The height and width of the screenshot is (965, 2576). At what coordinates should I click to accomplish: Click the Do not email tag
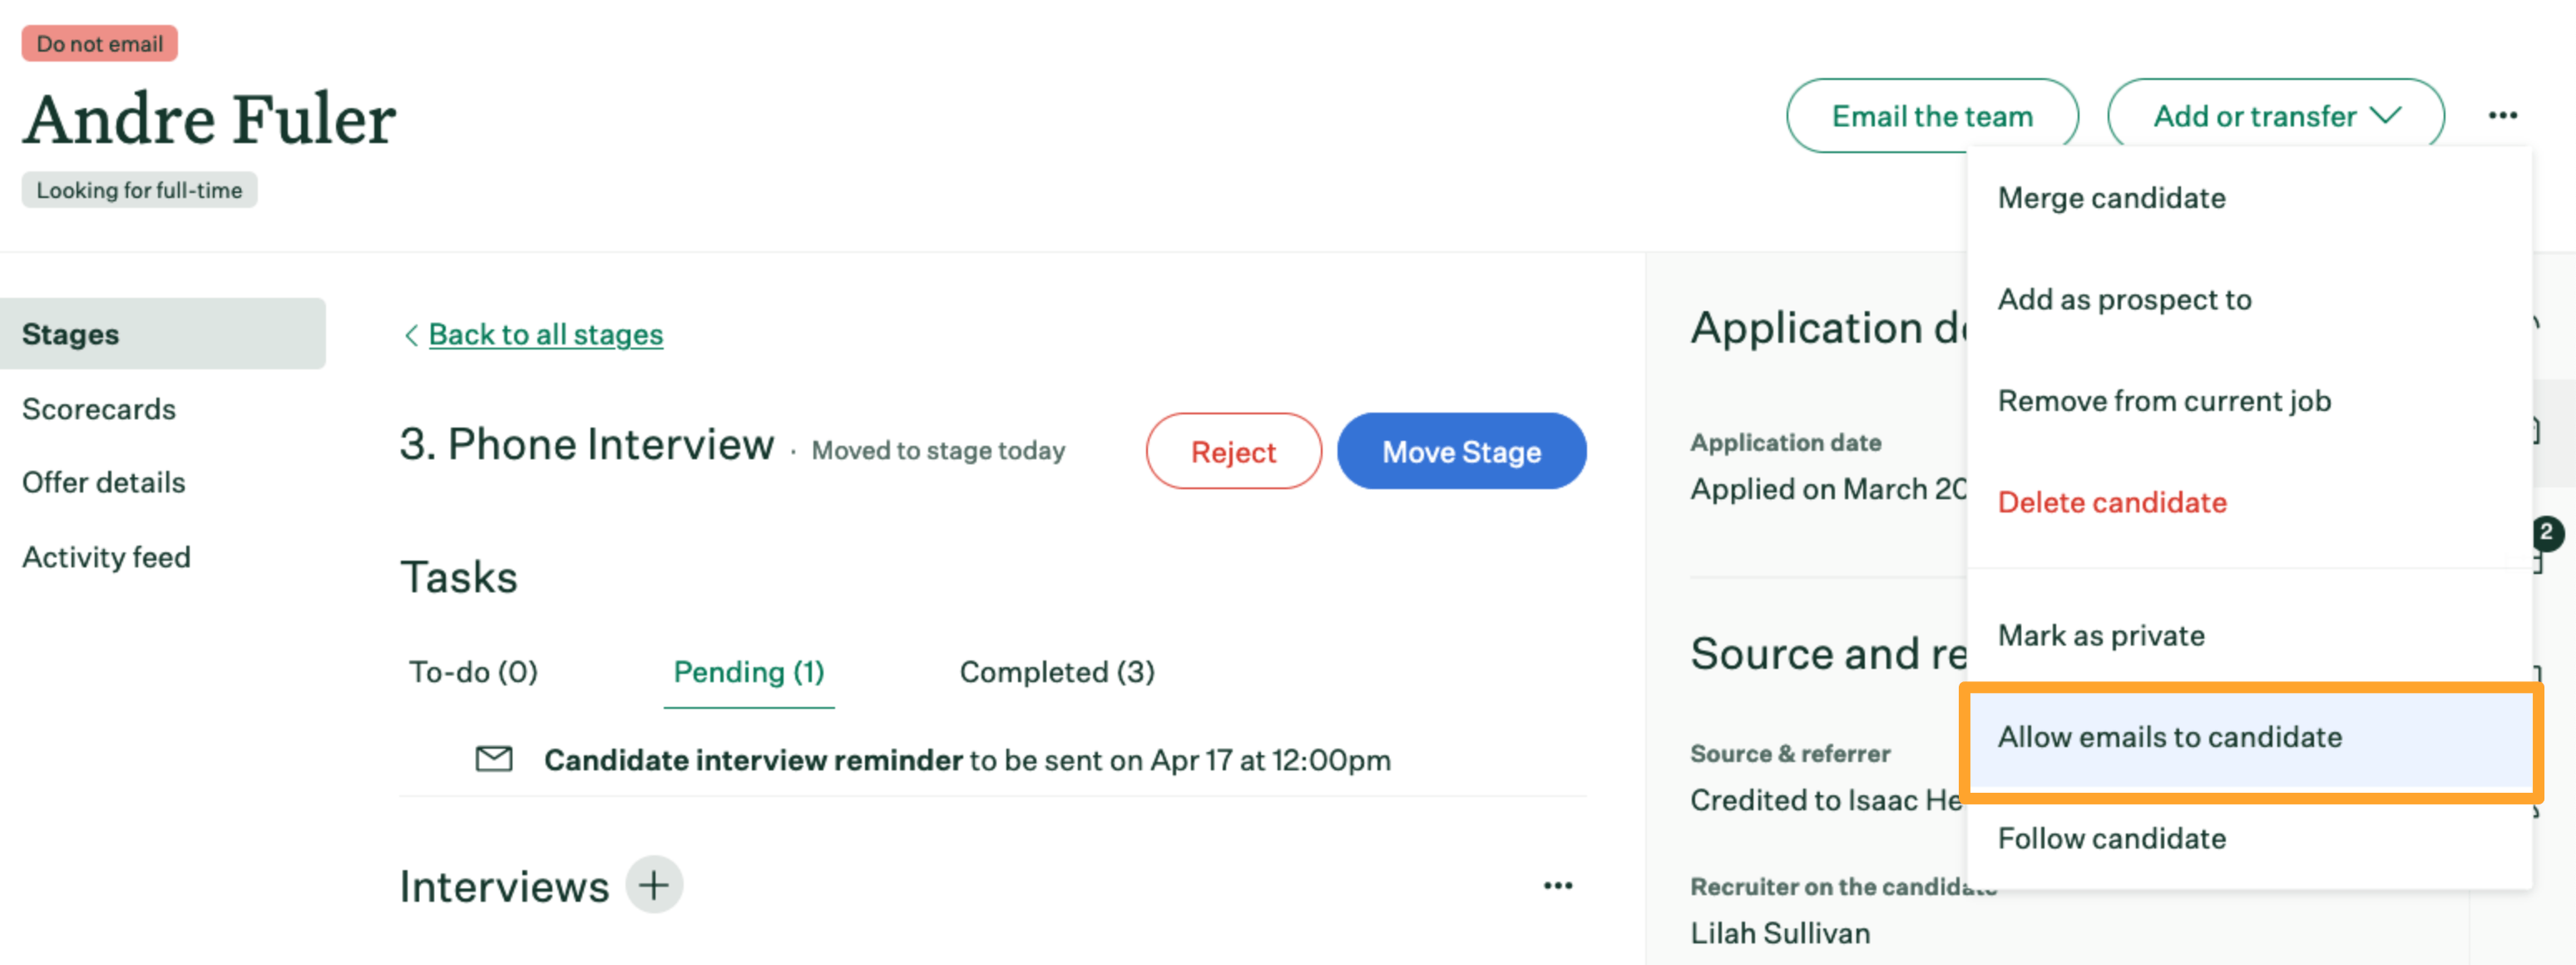click(98, 43)
